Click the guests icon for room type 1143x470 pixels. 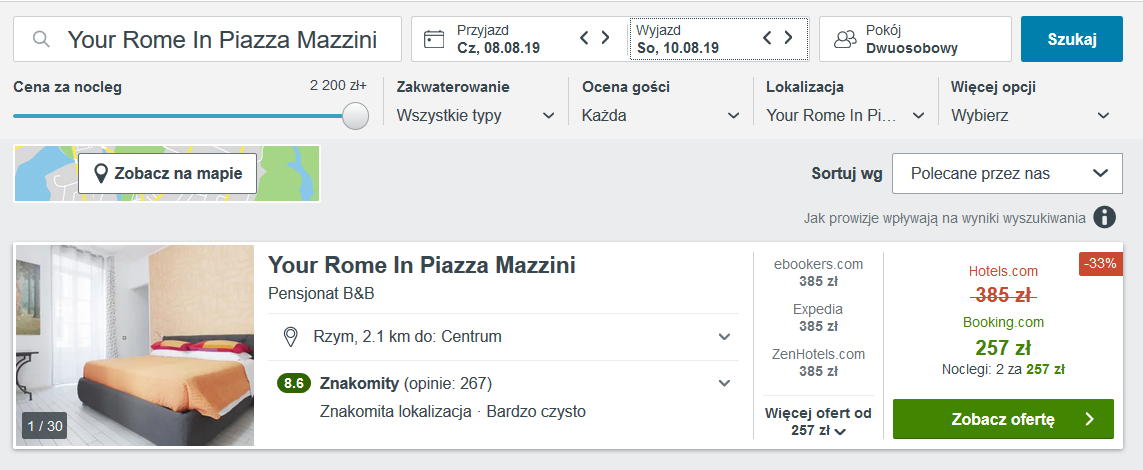tap(845, 39)
